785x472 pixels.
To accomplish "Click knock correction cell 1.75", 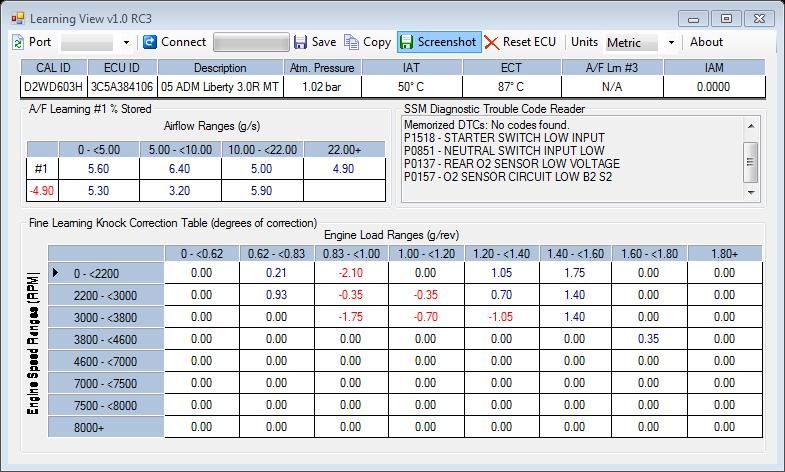I will click(x=575, y=273).
